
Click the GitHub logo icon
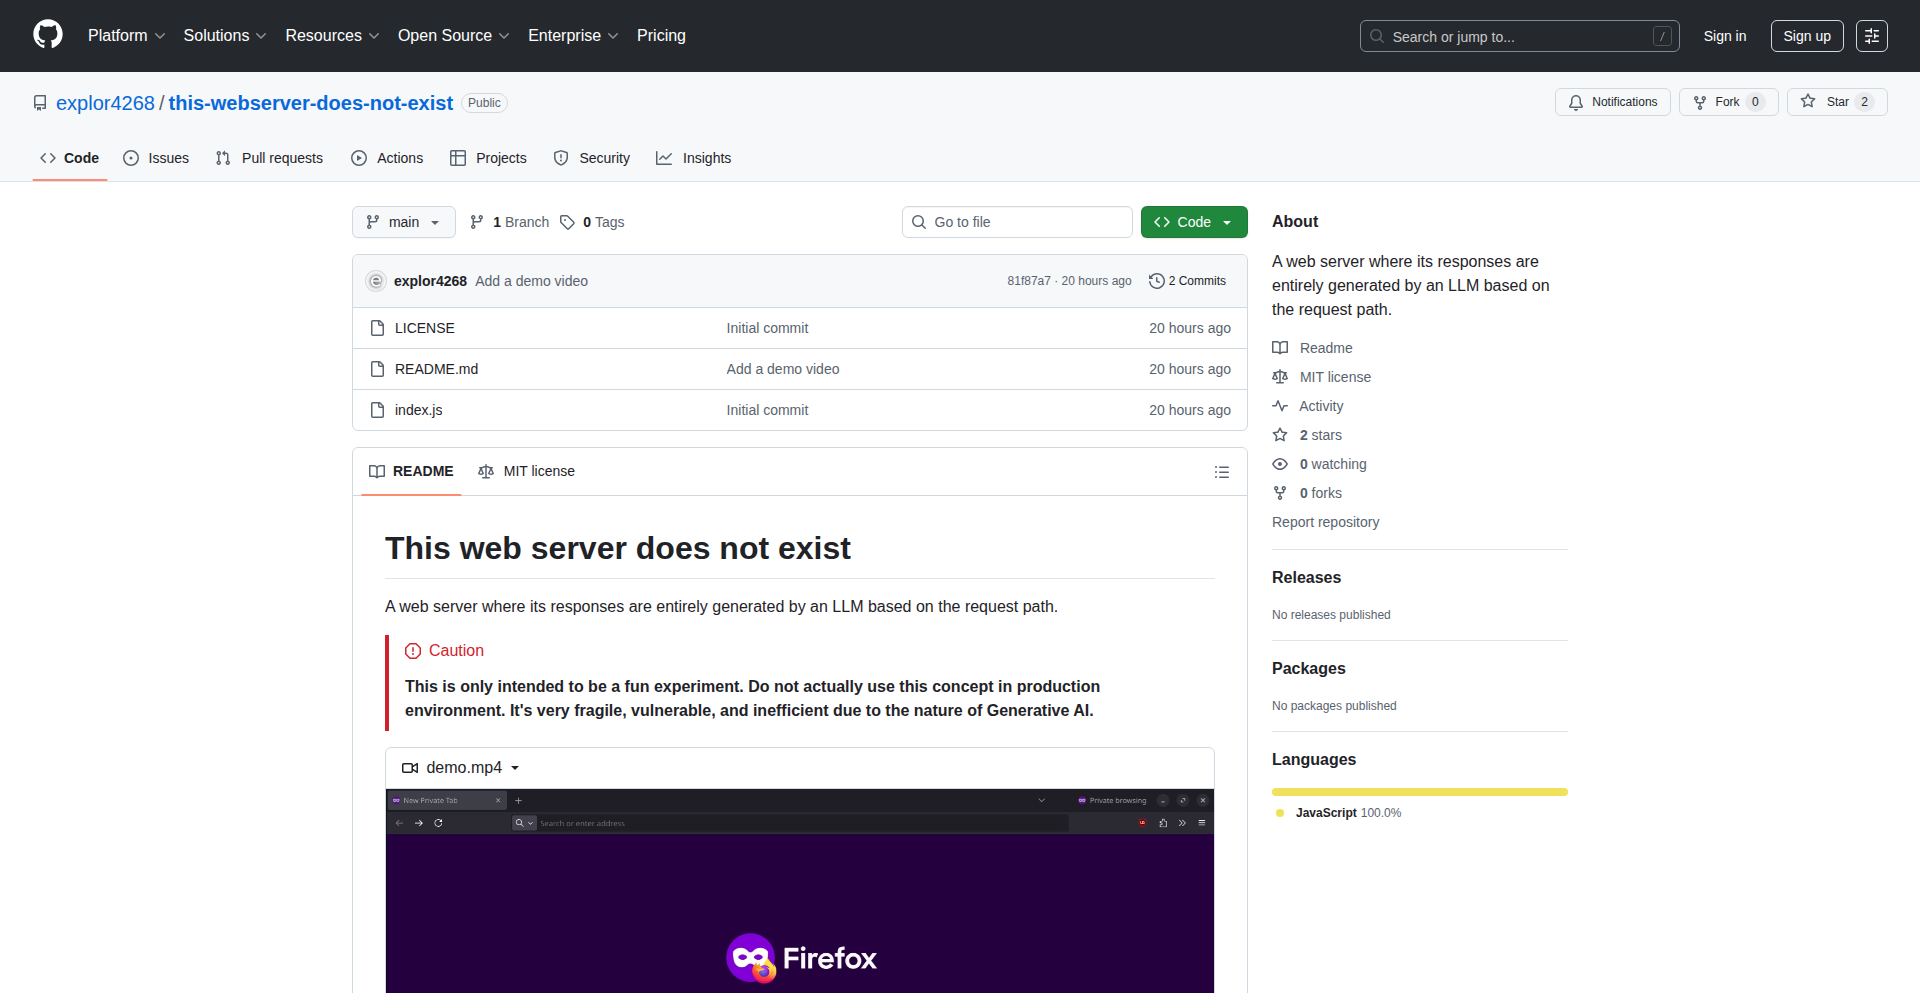pyautogui.click(x=48, y=35)
